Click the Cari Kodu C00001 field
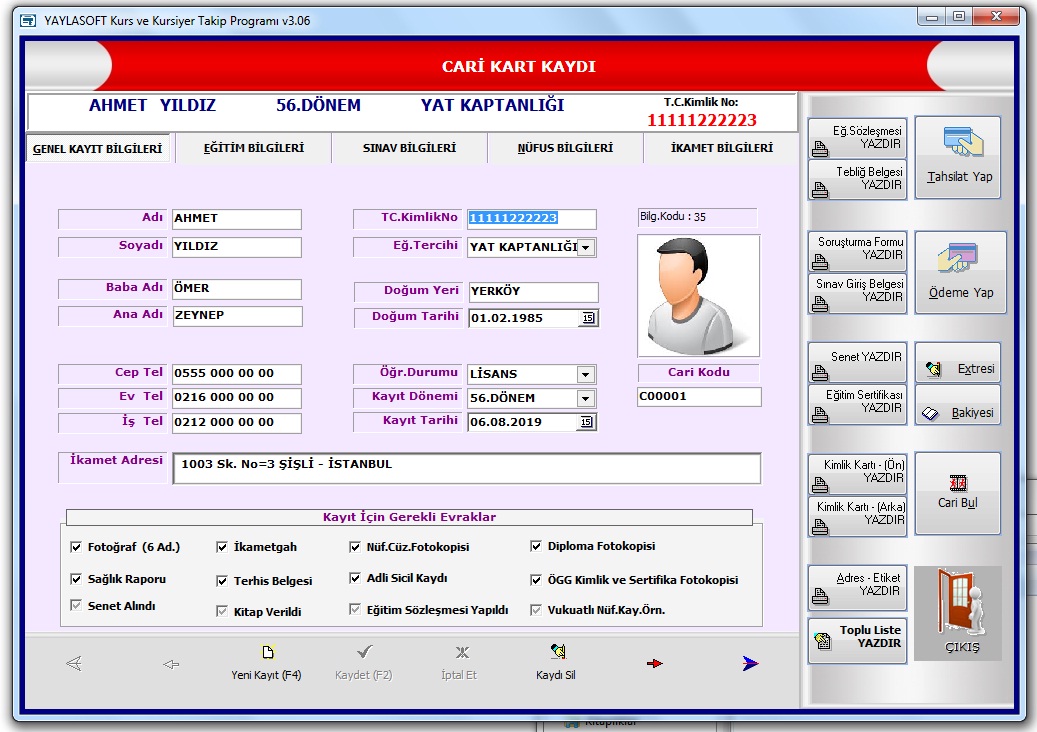 (700, 397)
